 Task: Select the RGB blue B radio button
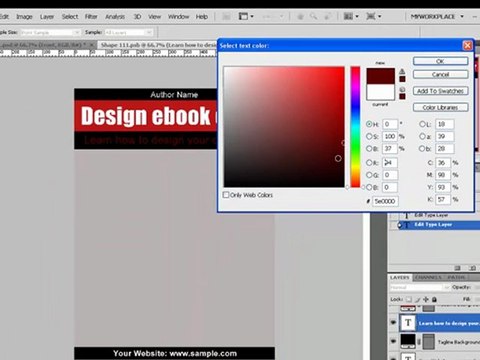click(x=369, y=187)
